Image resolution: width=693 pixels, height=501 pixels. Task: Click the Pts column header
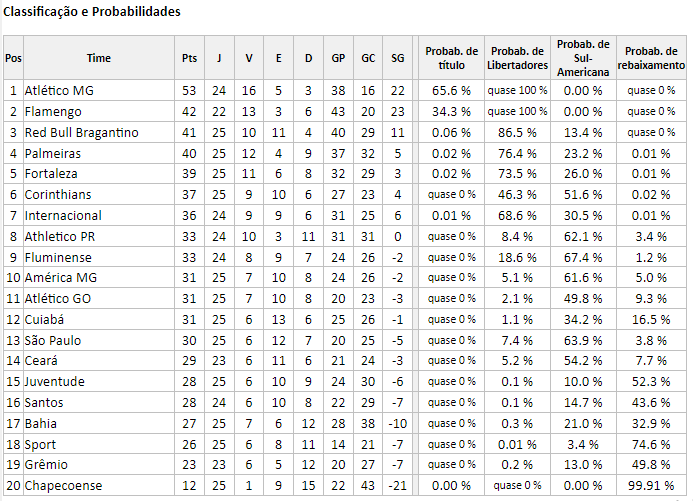[x=189, y=58]
